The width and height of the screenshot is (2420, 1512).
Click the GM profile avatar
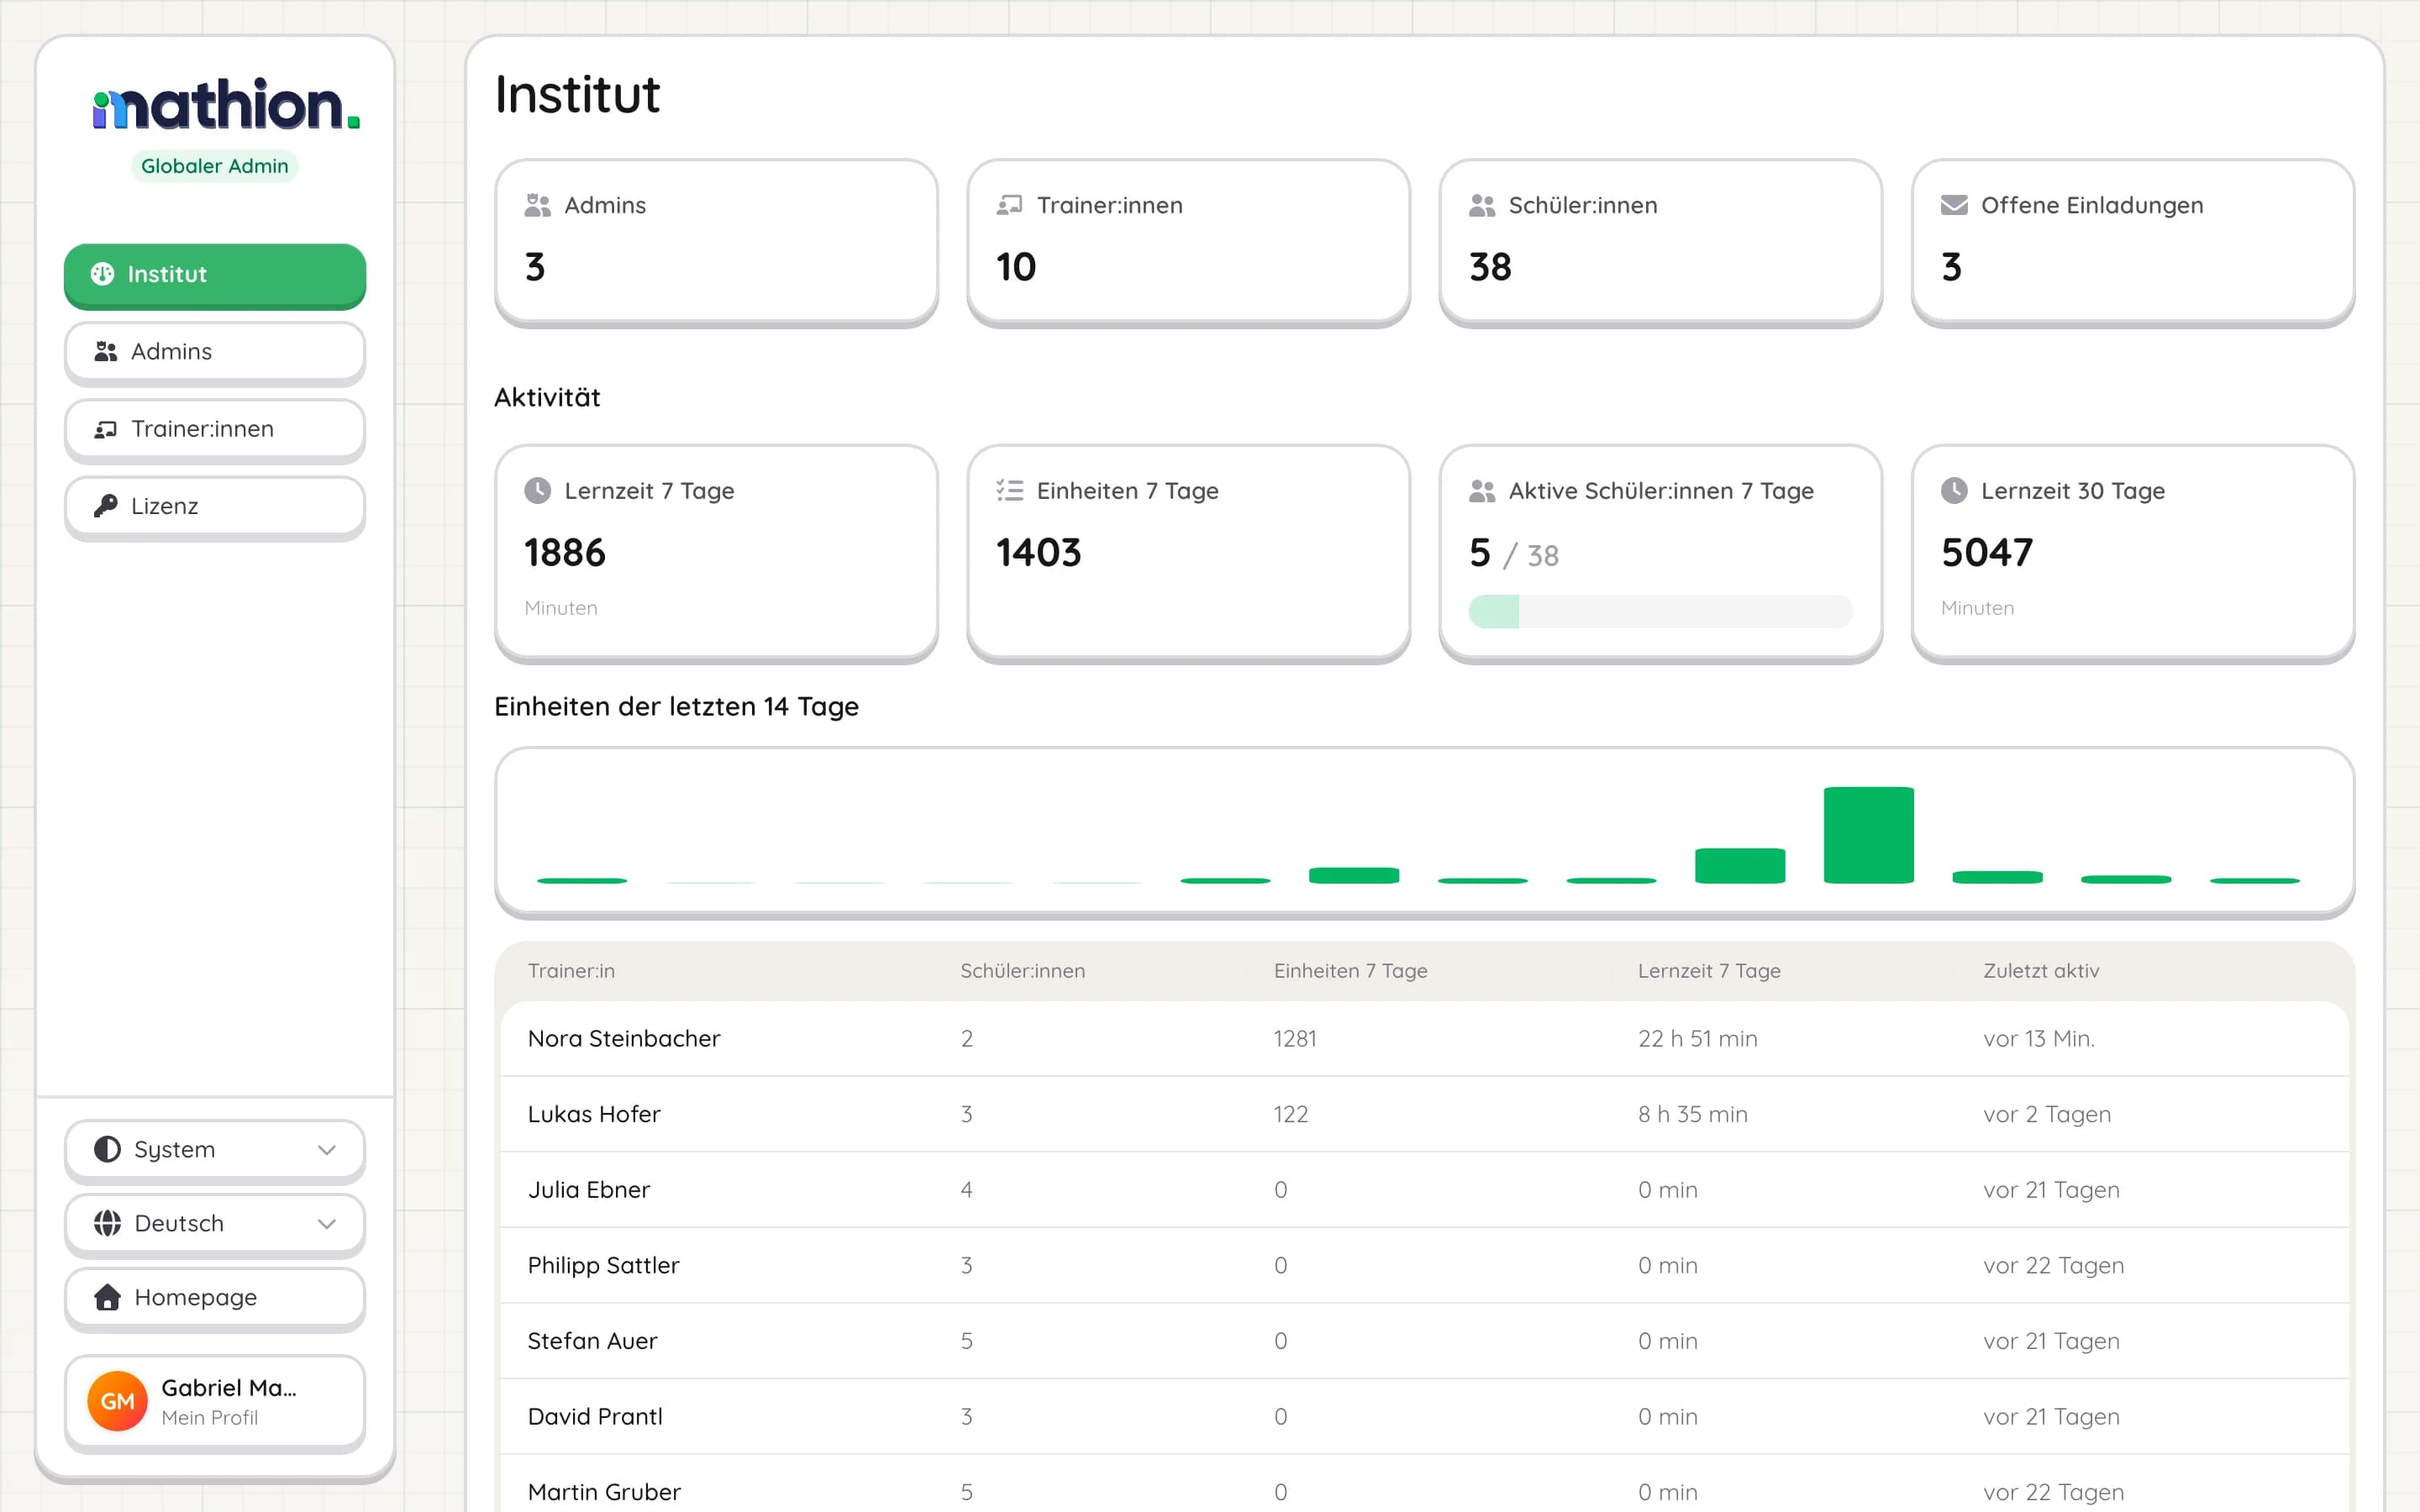(117, 1401)
